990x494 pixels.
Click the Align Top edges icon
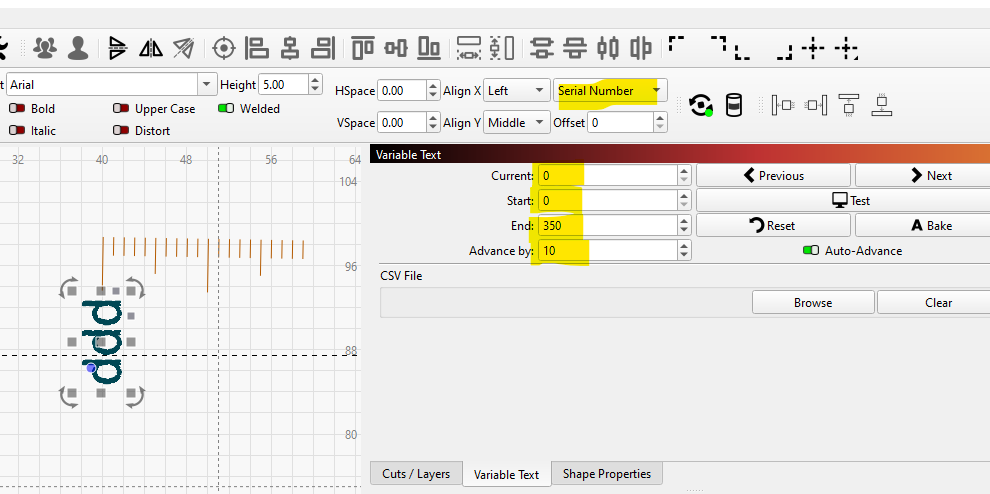362,47
